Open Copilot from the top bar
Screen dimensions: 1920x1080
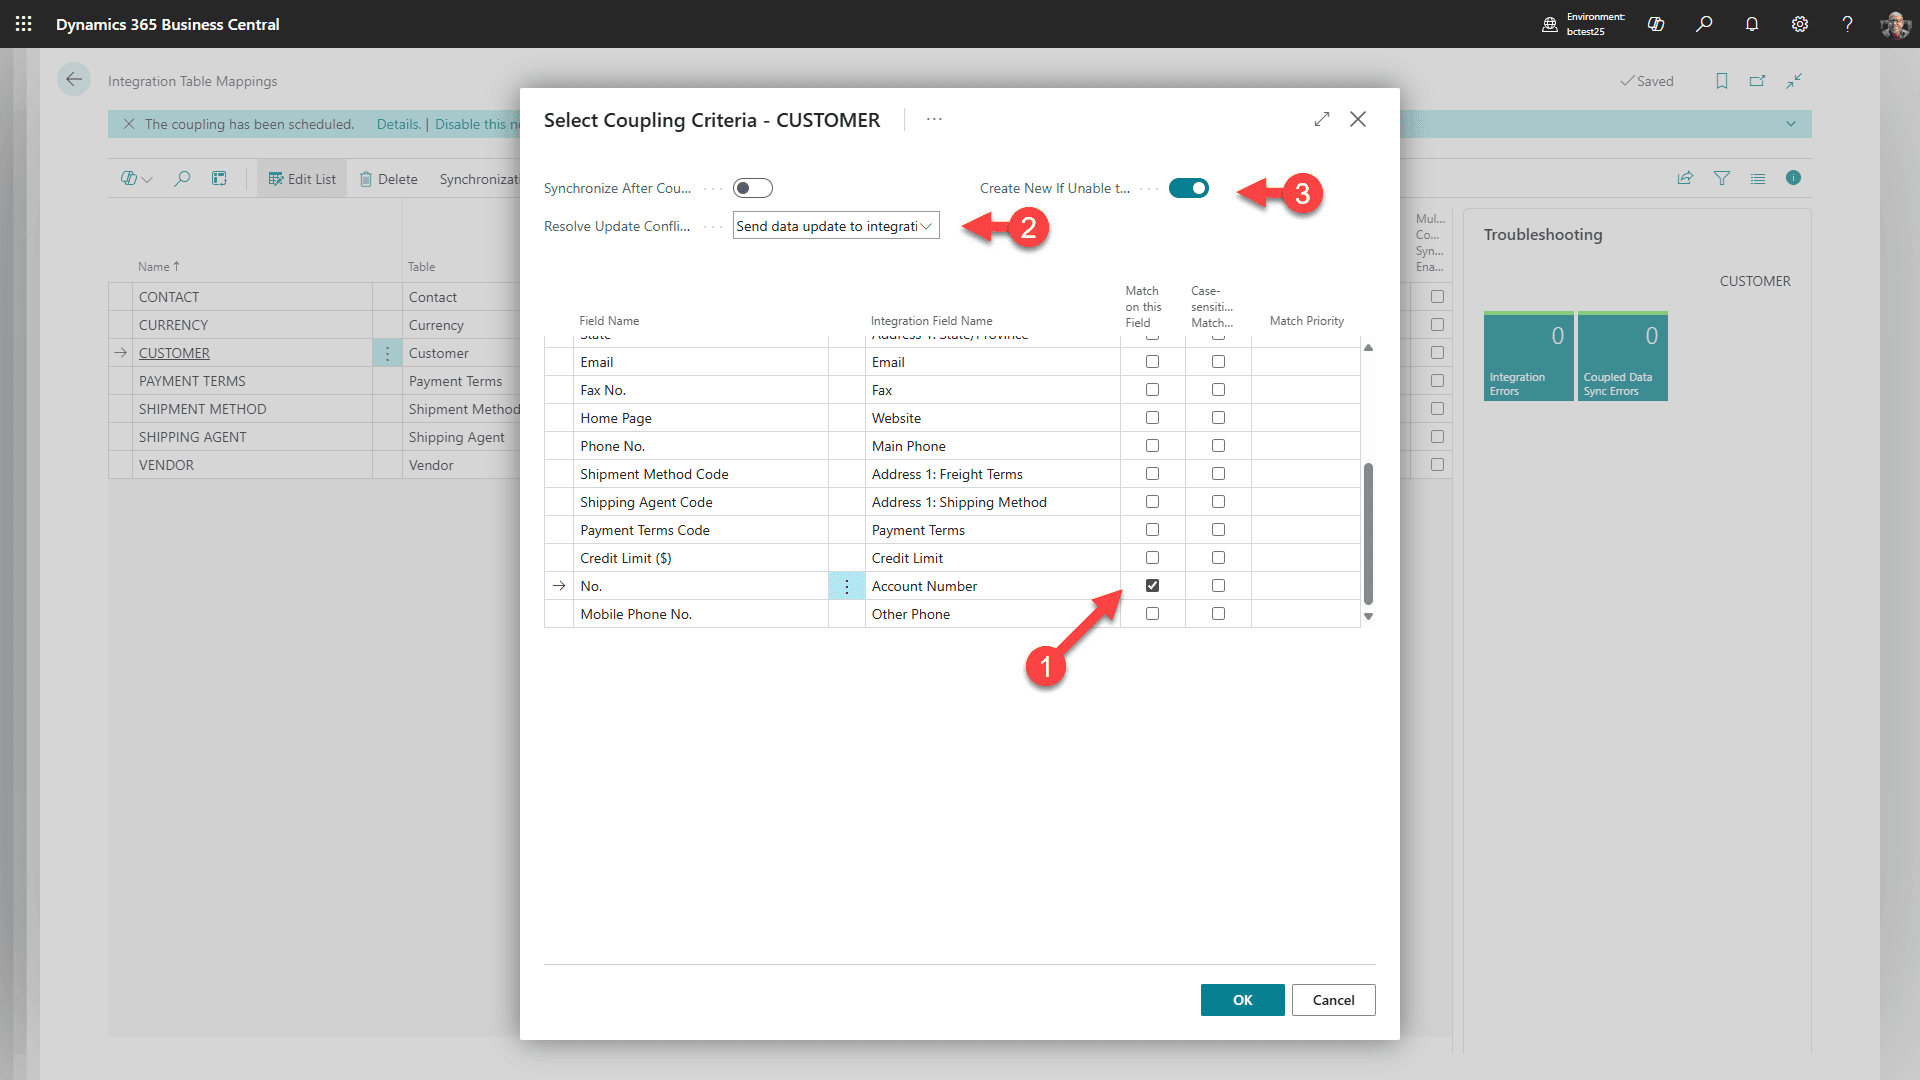pyautogui.click(x=1656, y=24)
